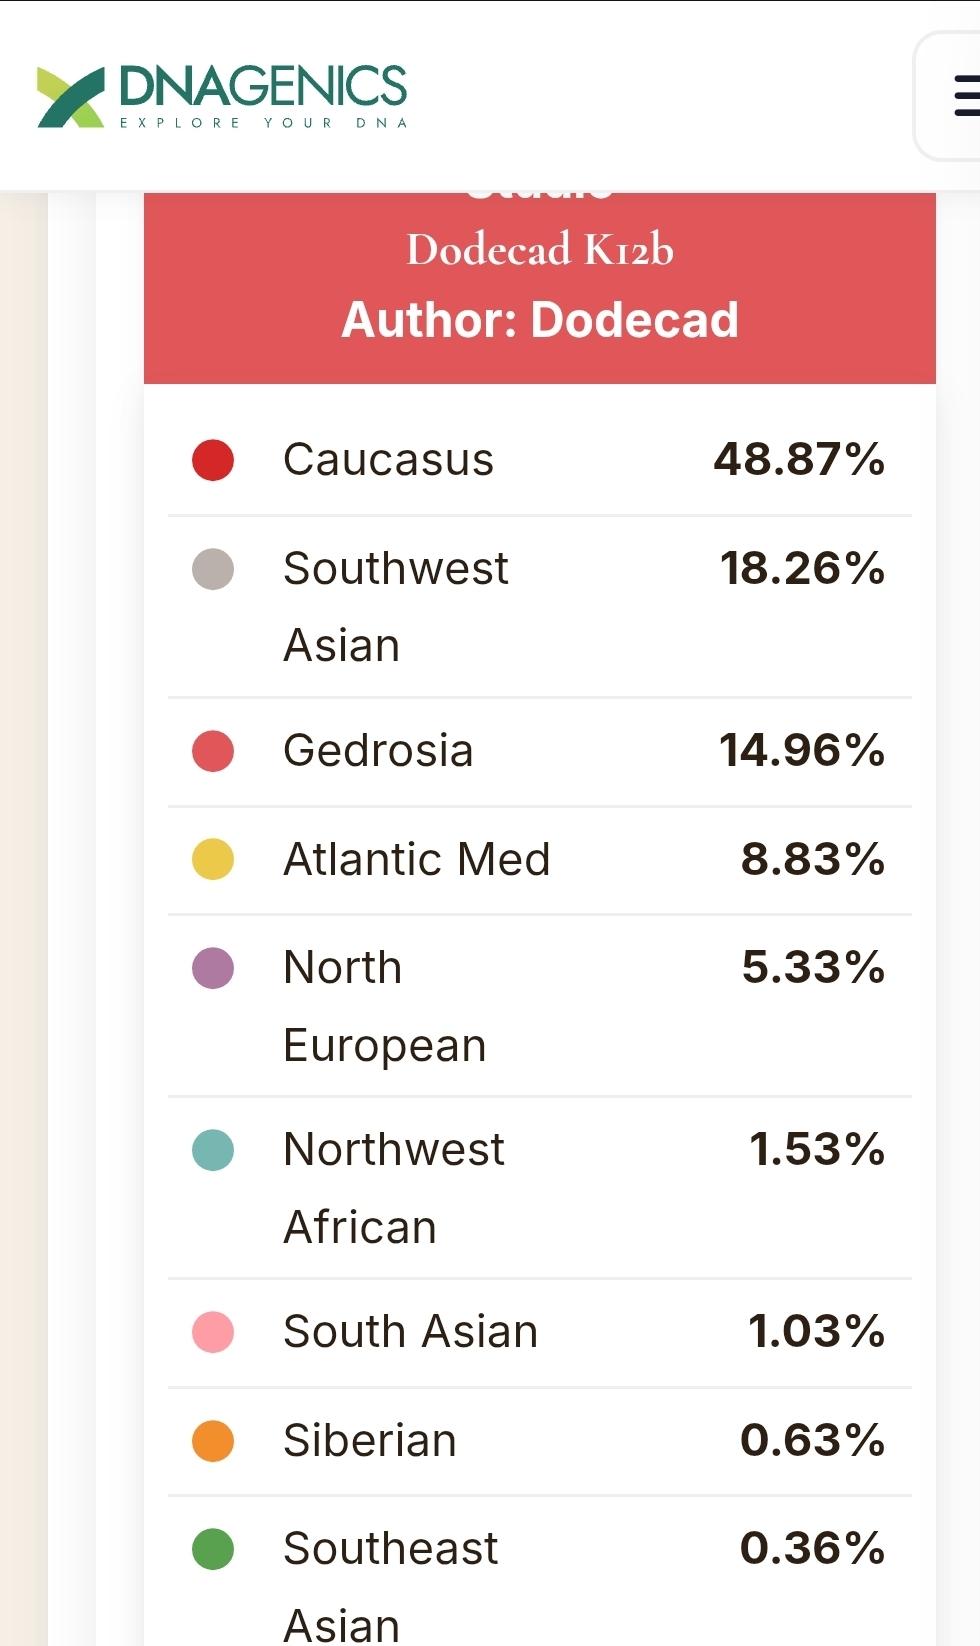
Task: Select the Caucasus label
Action: [x=388, y=460]
